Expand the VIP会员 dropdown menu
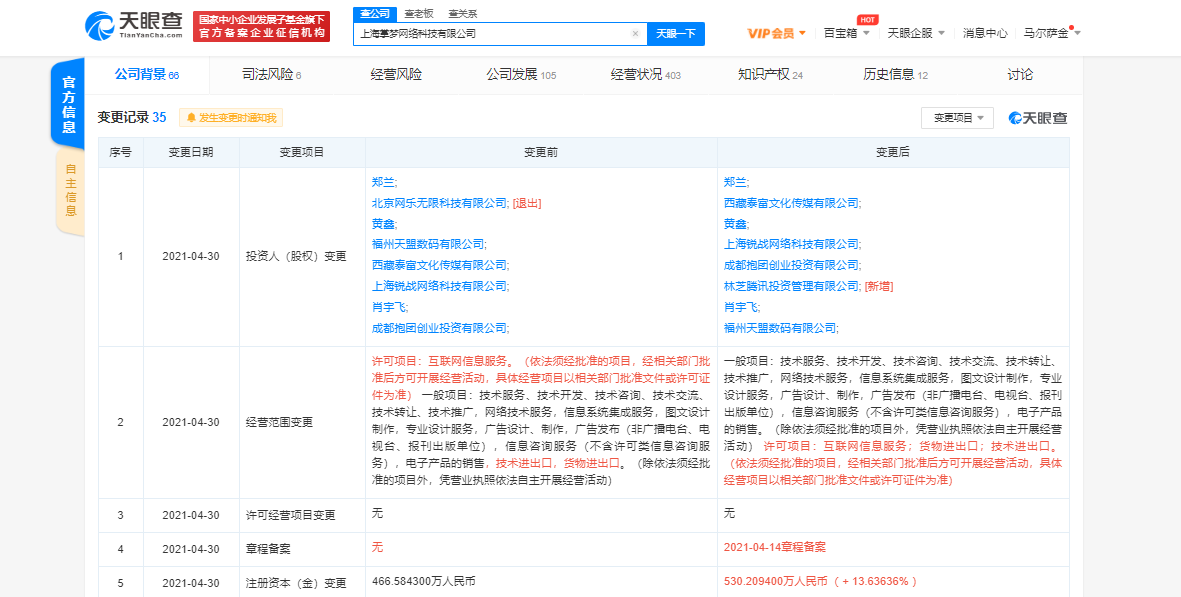 pos(777,33)
